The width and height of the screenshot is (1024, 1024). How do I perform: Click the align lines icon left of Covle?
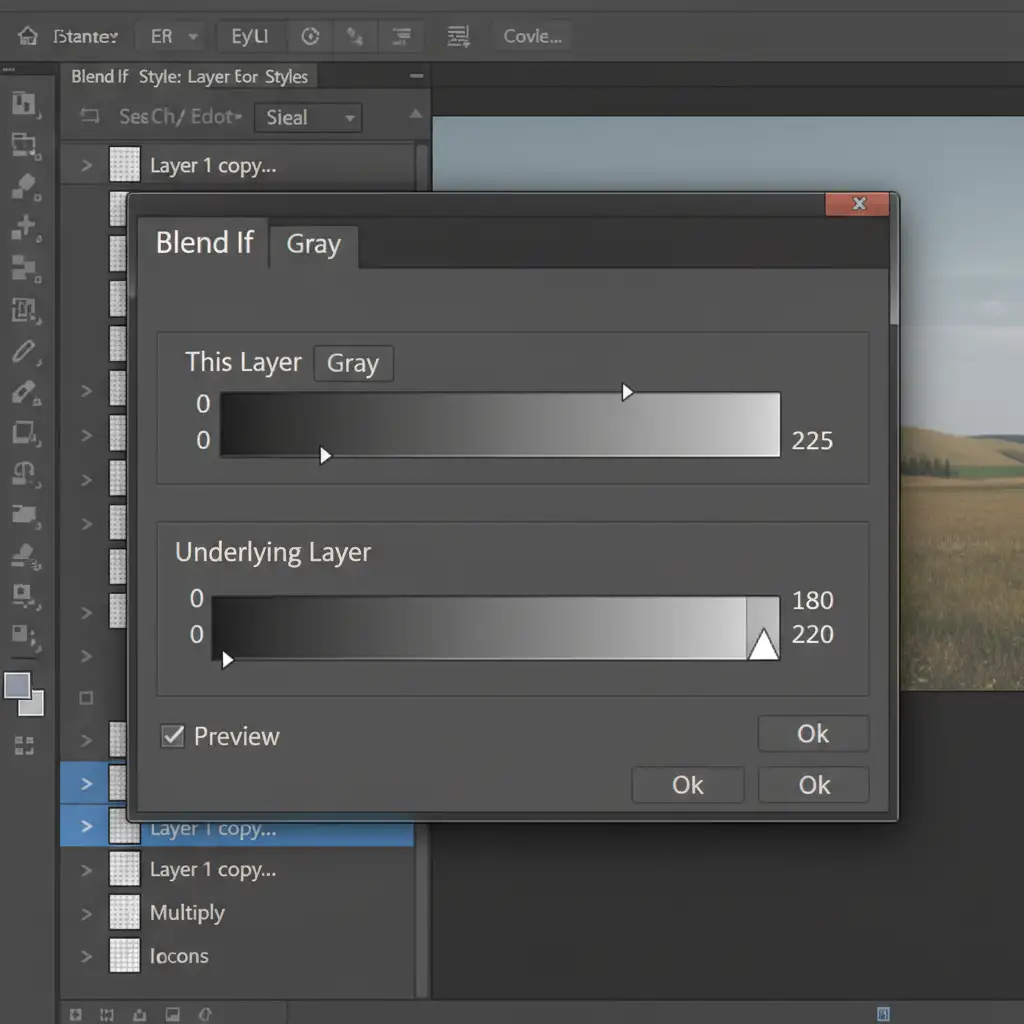458,37
